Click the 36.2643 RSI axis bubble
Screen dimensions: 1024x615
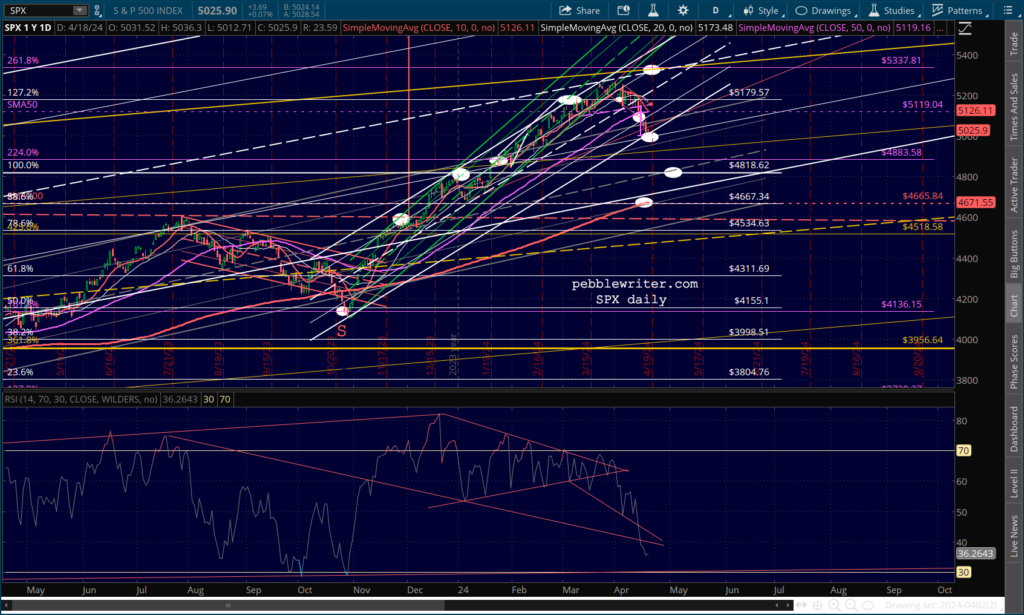click(976, 553)
